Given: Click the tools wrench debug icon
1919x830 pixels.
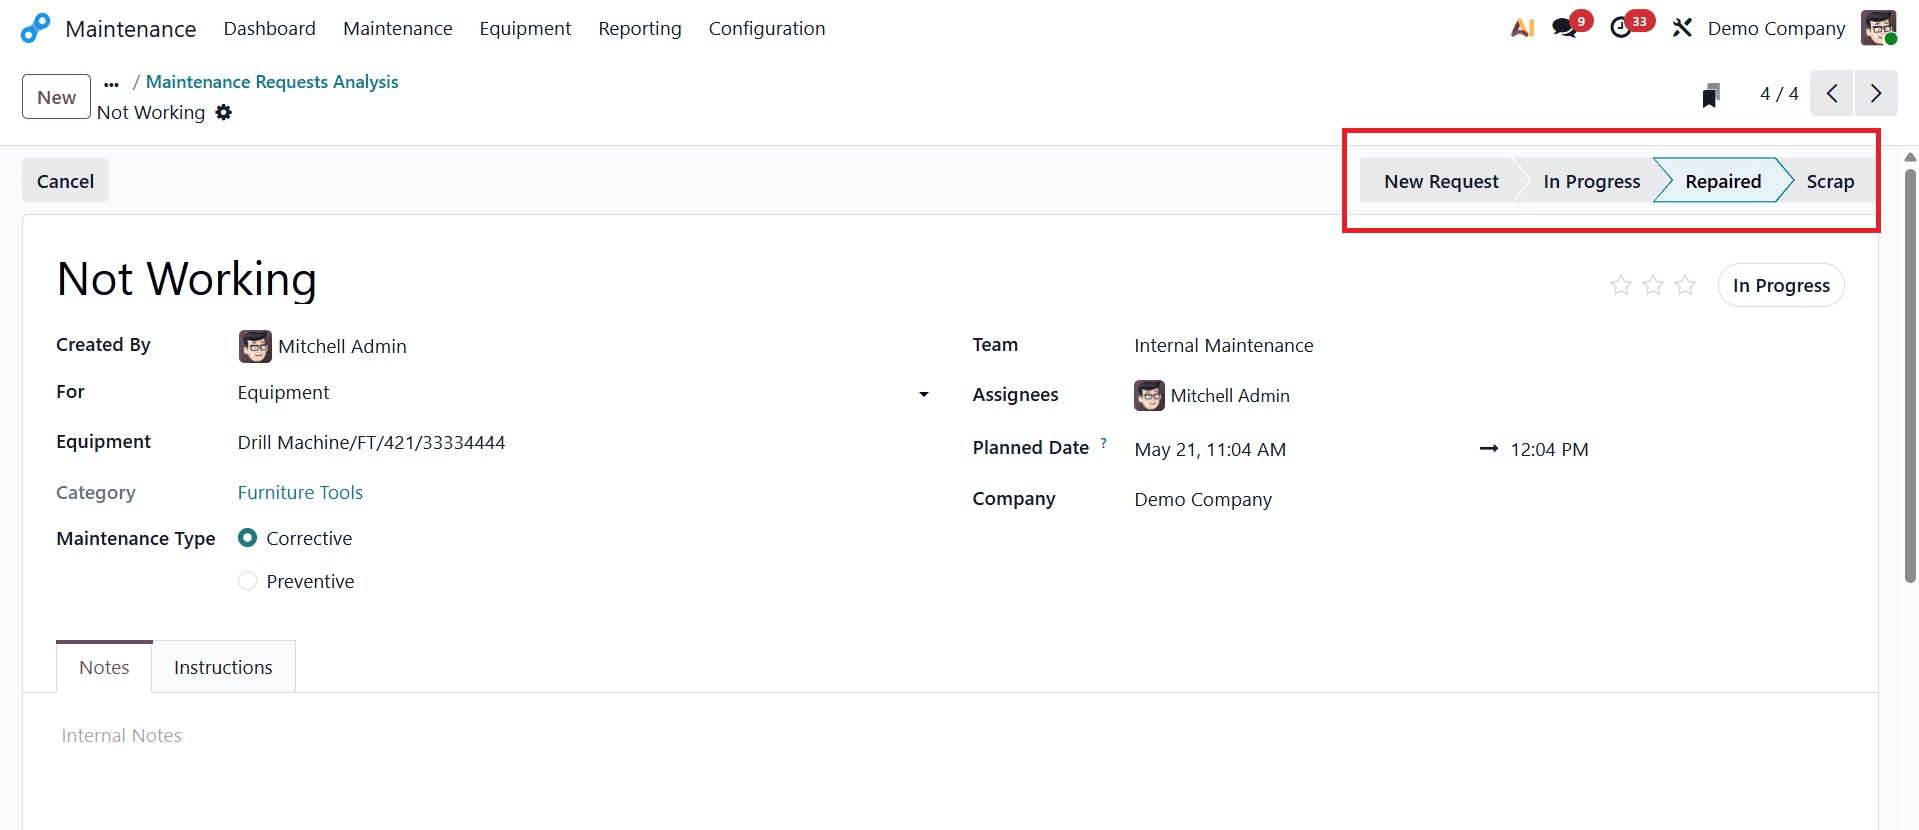Looking at the screenshot, I should [1682, 28].
